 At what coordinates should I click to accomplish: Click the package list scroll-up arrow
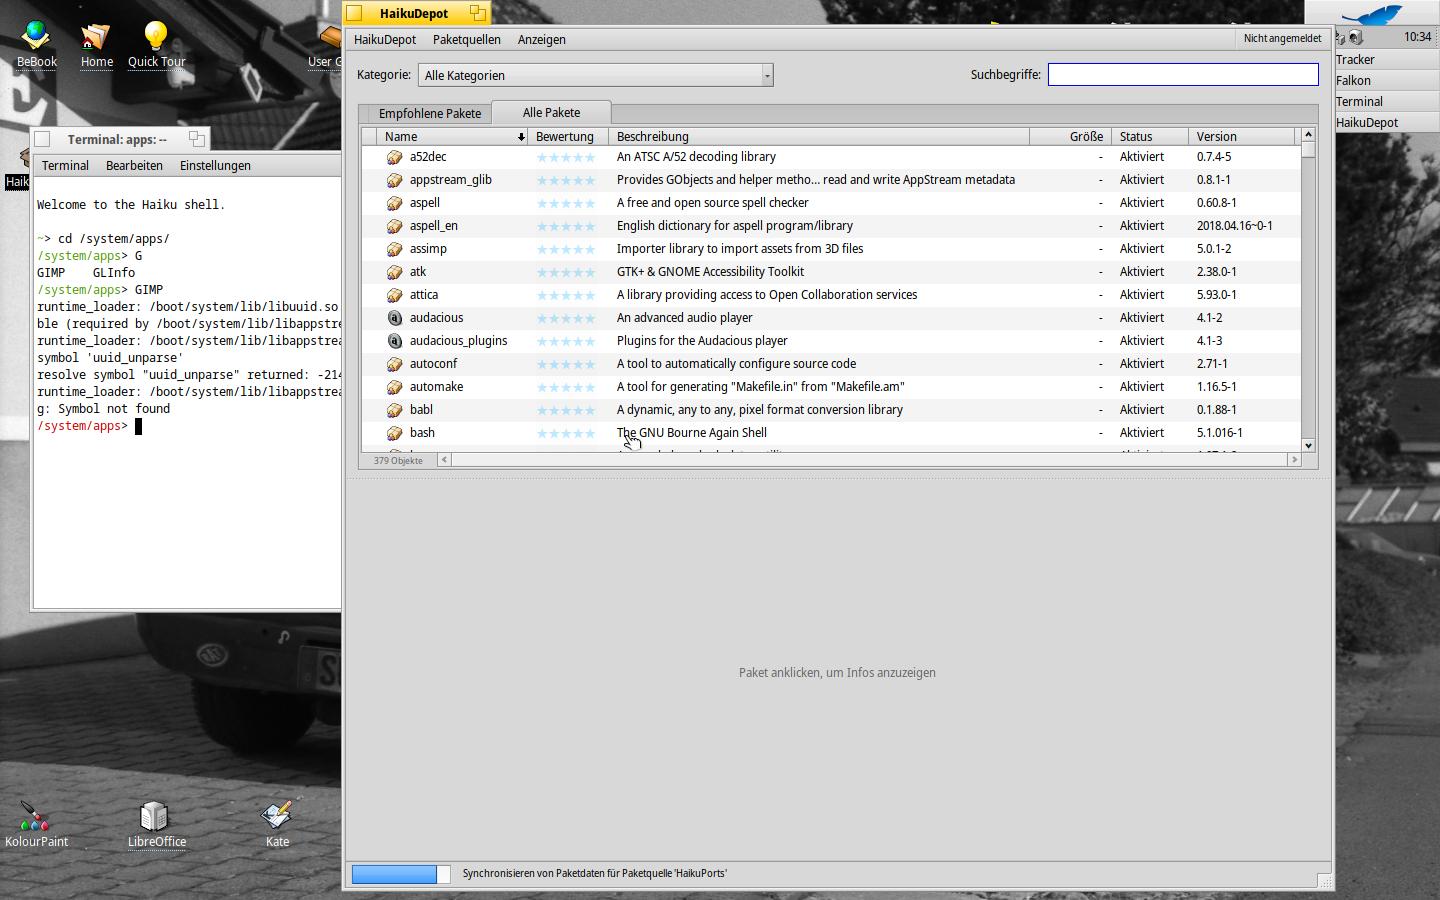(1308, 135)
